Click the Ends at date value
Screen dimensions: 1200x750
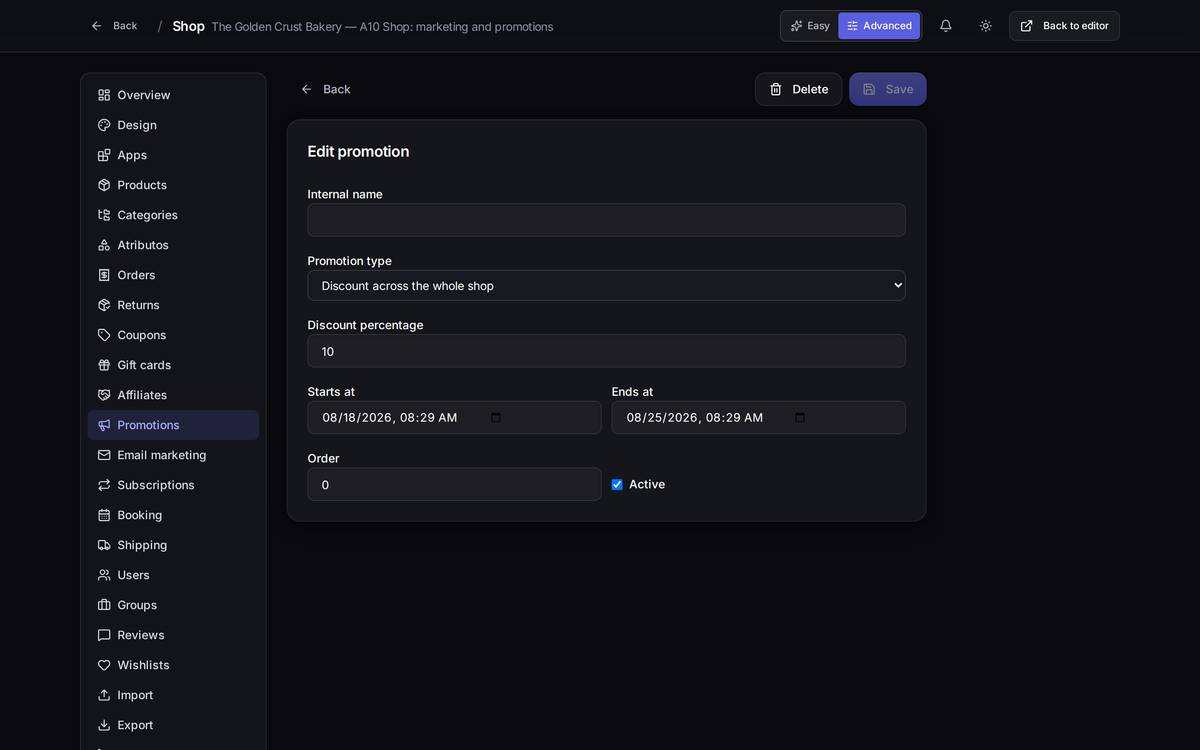[695, 417]
